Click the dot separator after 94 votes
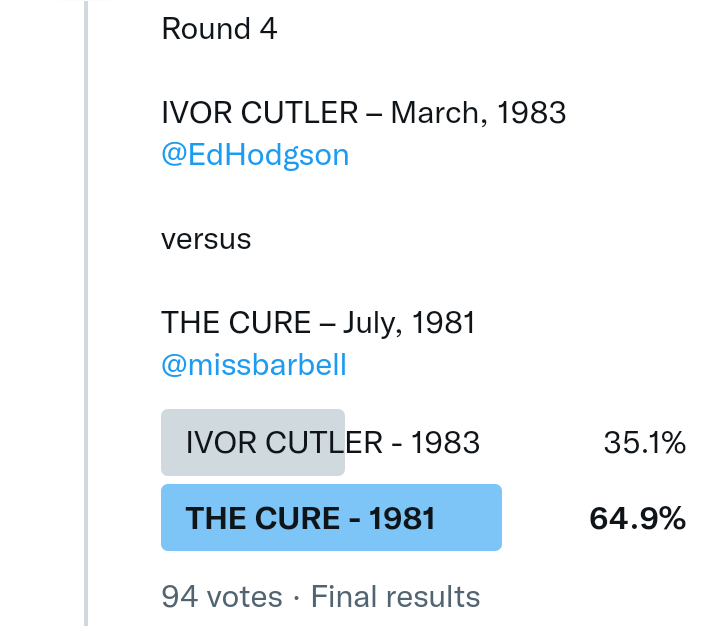Screen dimensions: 720x626 [297, 597]
